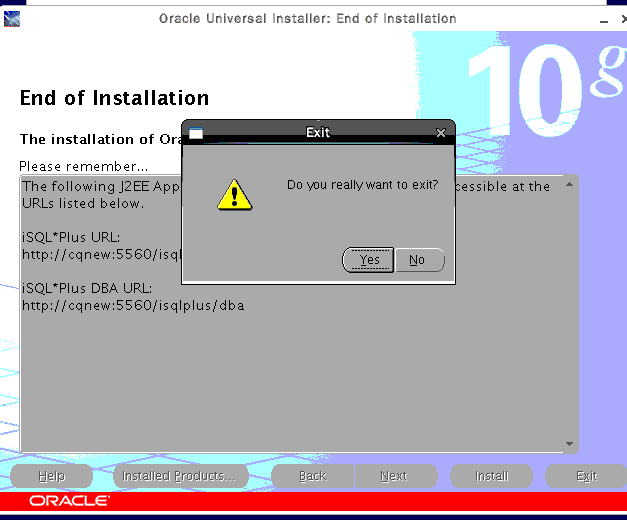Minimize the Oracle Universal Installer window
Viewport: 627px width, 520px height.
click(604, 20)
